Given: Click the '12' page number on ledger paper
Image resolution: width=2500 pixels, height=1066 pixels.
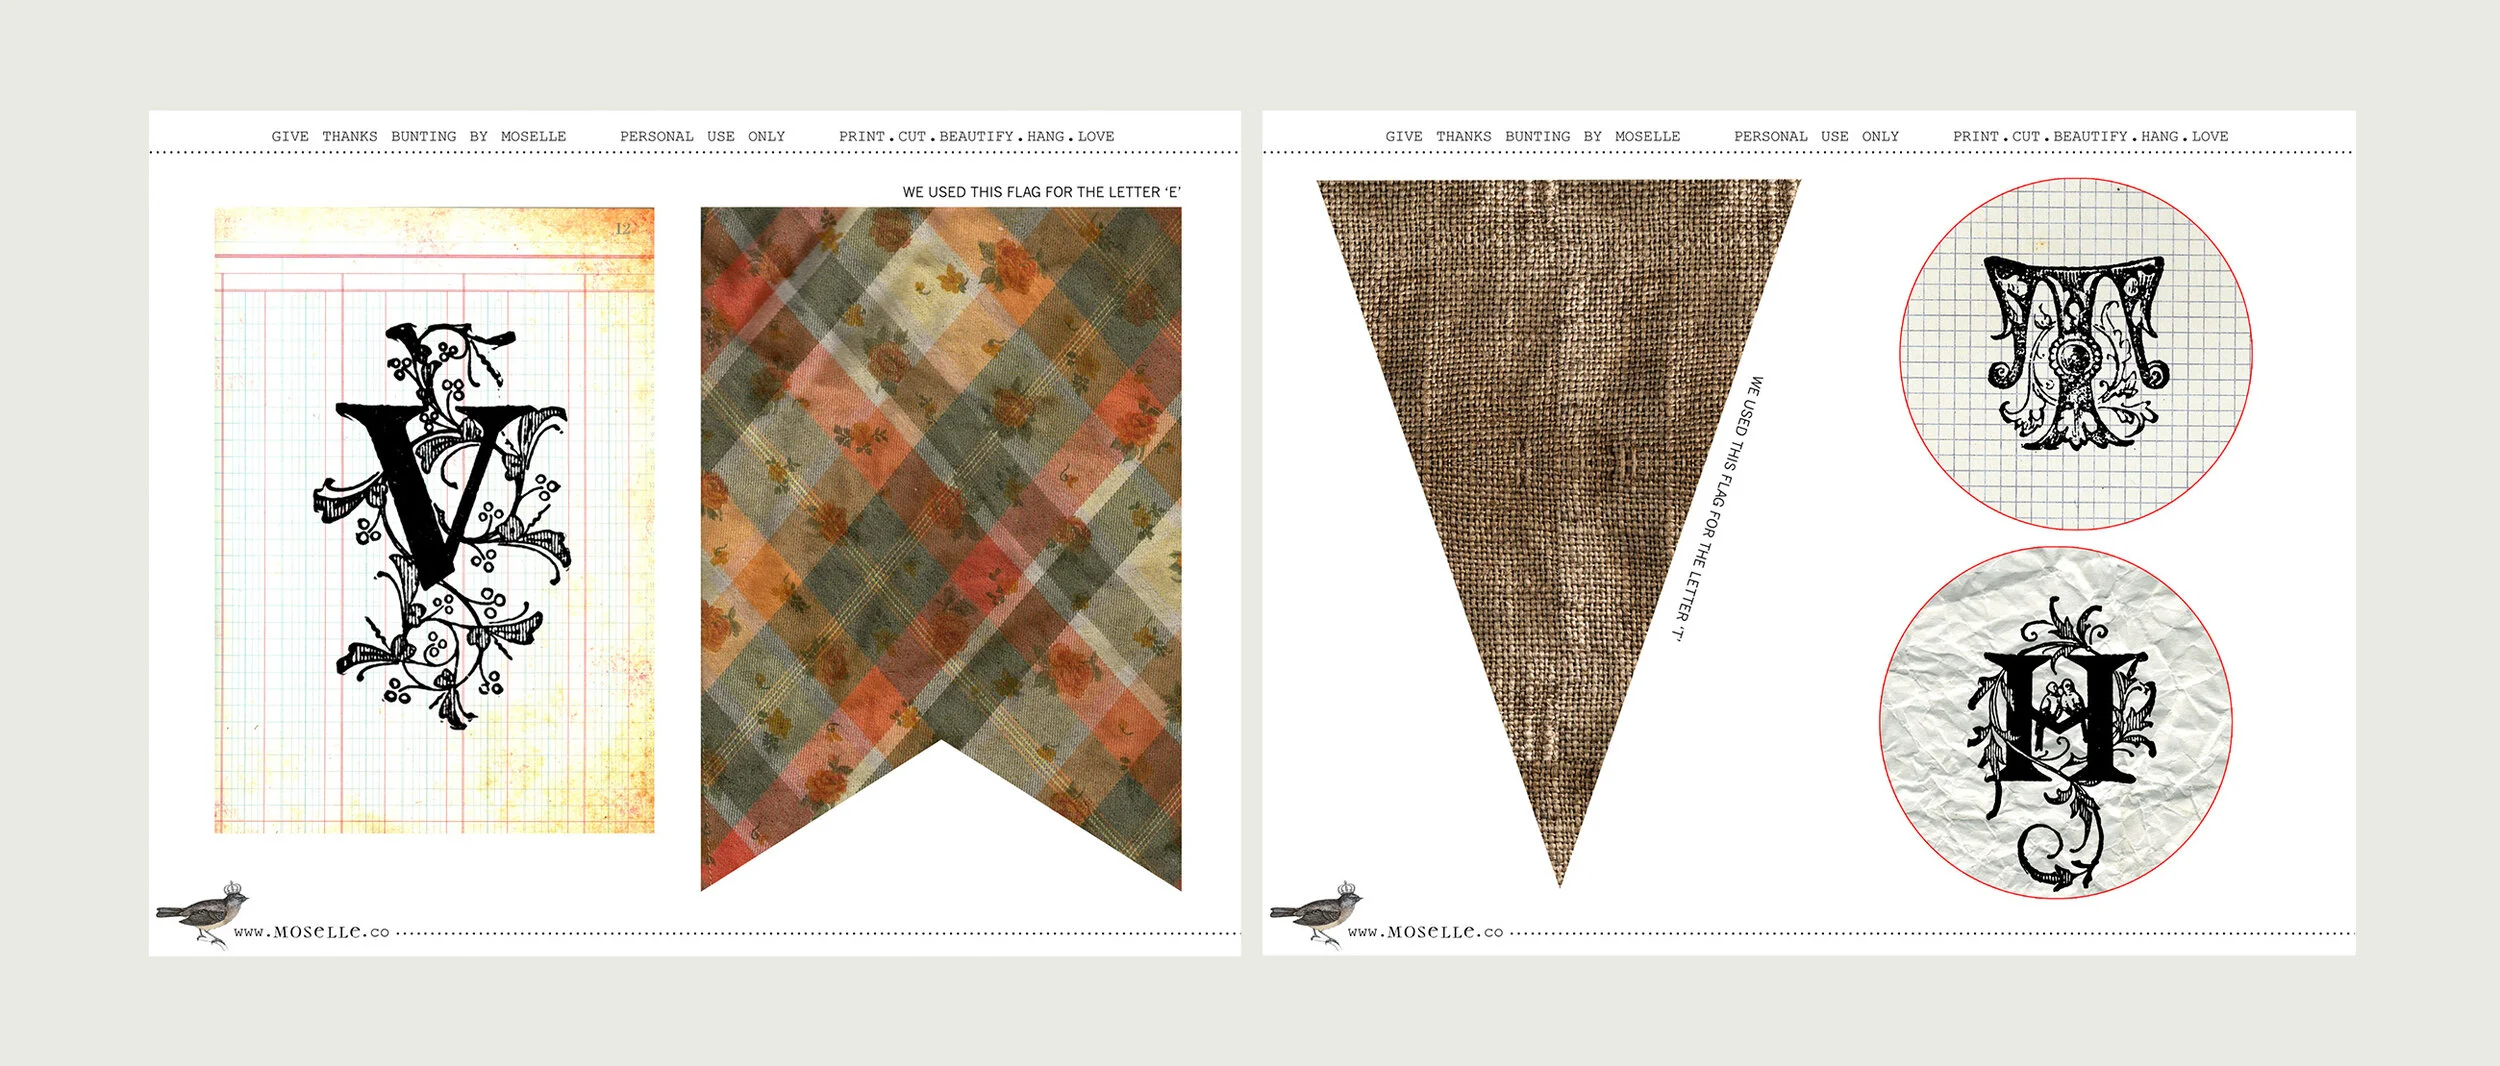Looking at the screenshot, I should point(622,229).
